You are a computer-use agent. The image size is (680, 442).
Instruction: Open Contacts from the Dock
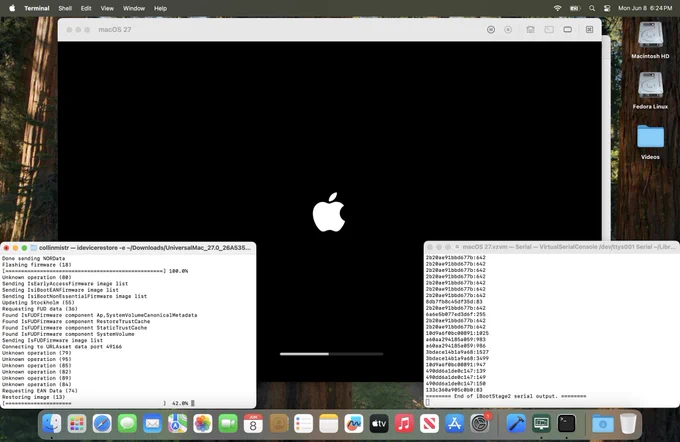(x=278, y=423)
